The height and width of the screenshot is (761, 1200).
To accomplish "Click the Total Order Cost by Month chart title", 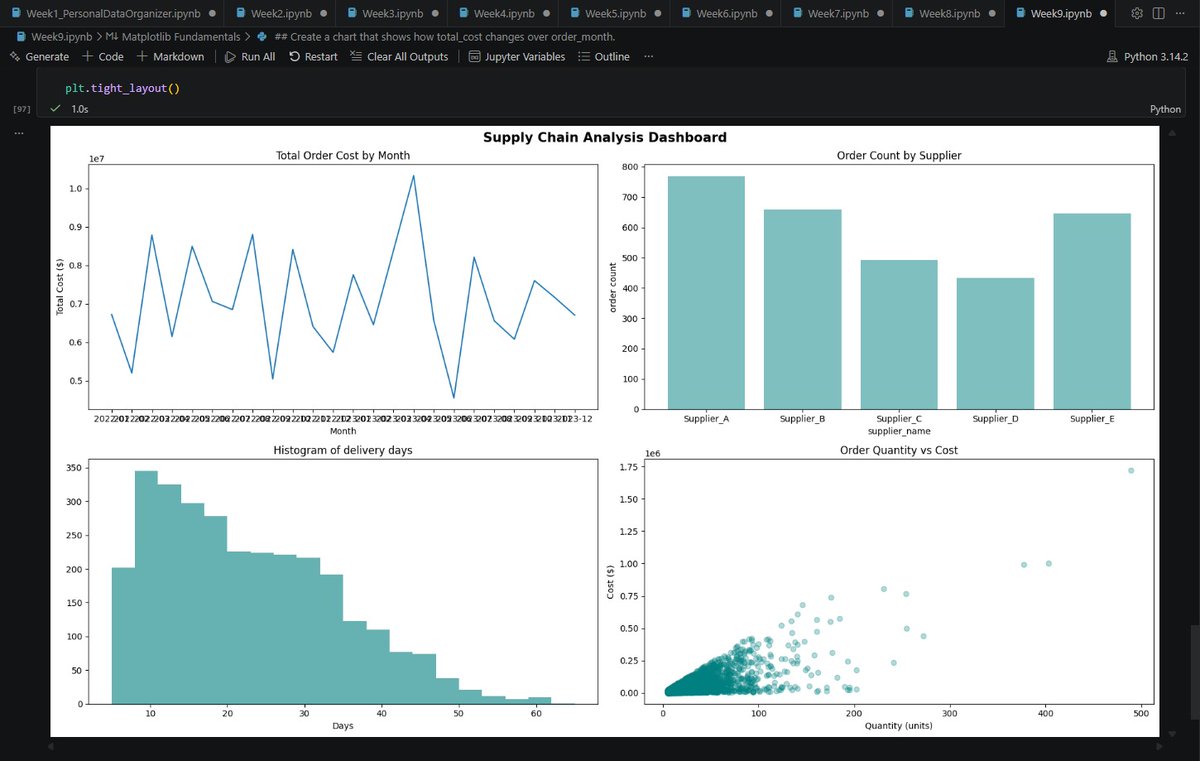I will [x=343, y=155].
